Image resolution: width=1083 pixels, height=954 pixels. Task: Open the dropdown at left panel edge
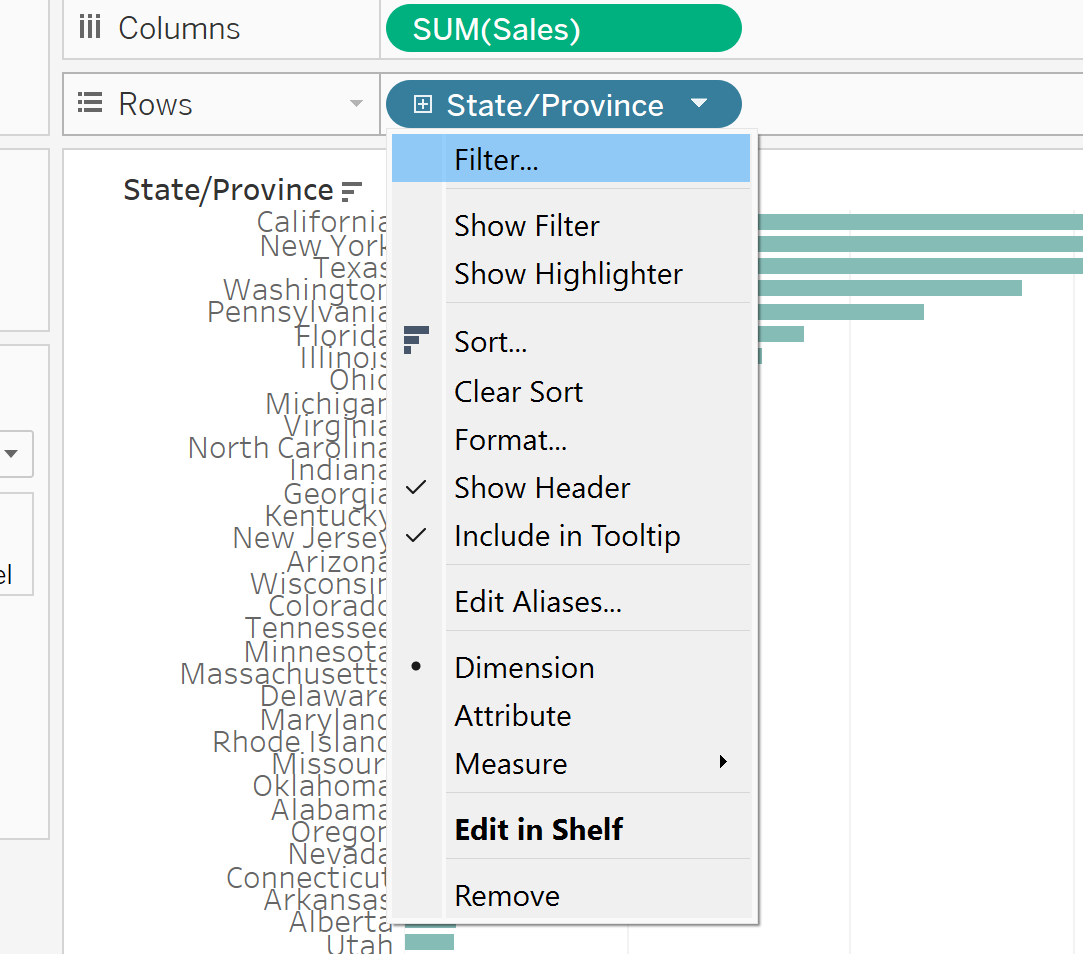12,454
